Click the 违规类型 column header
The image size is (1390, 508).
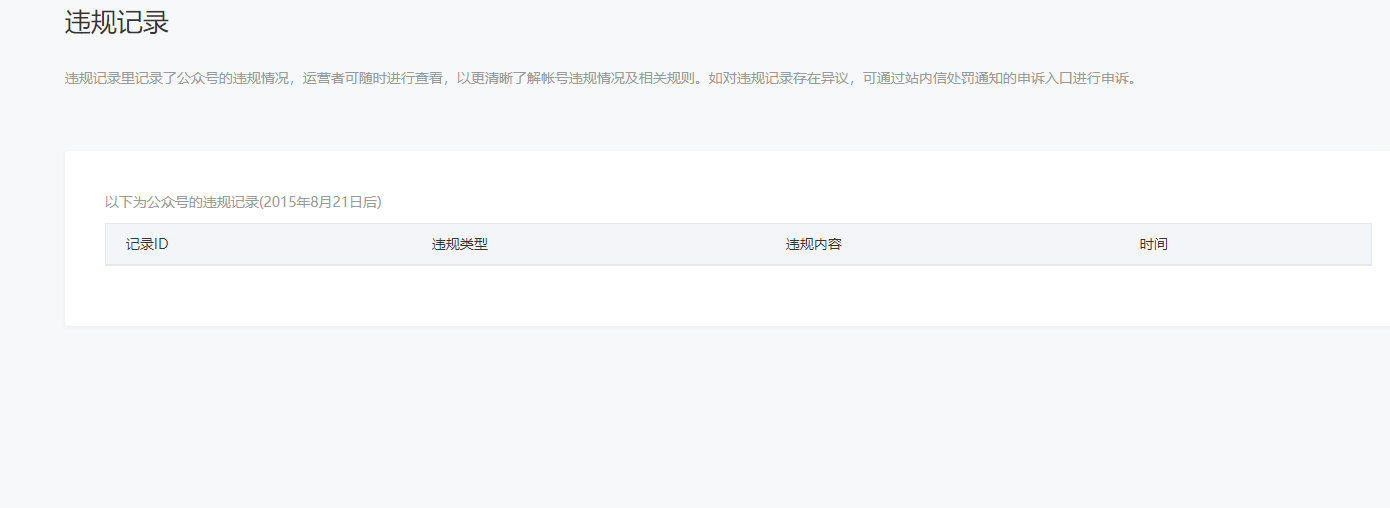460,244
